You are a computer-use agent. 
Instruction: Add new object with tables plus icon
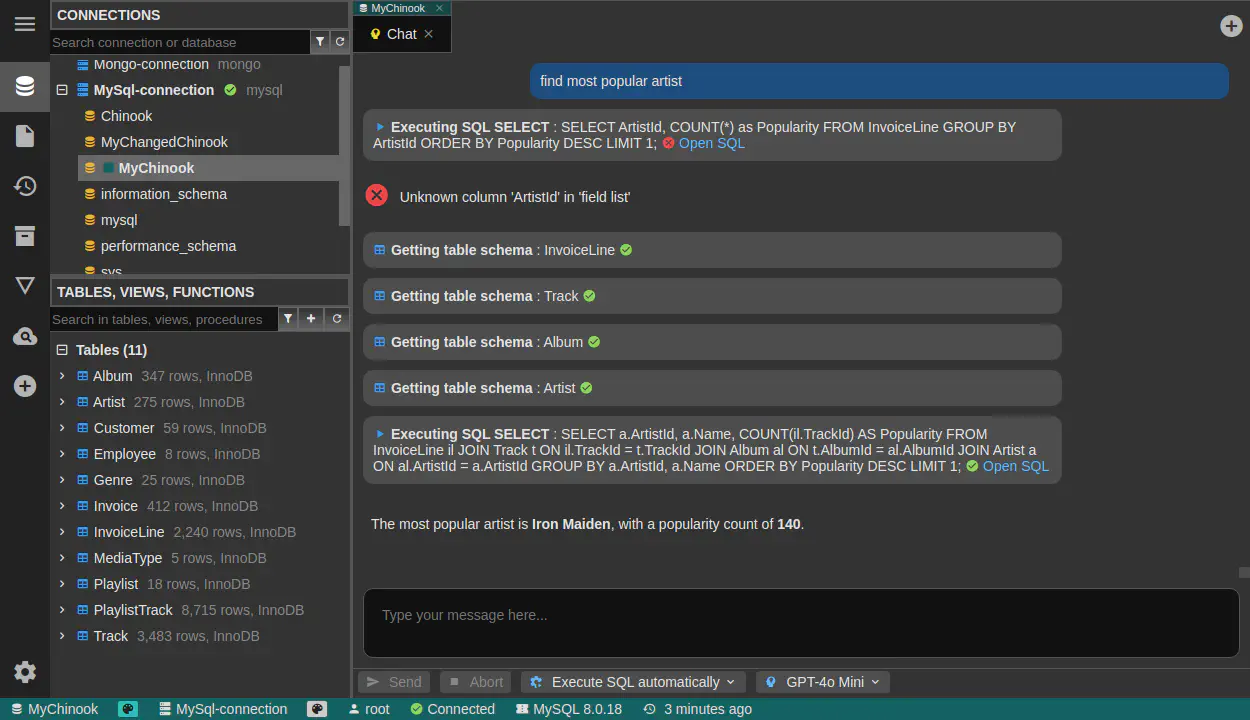tap(312, 319)
